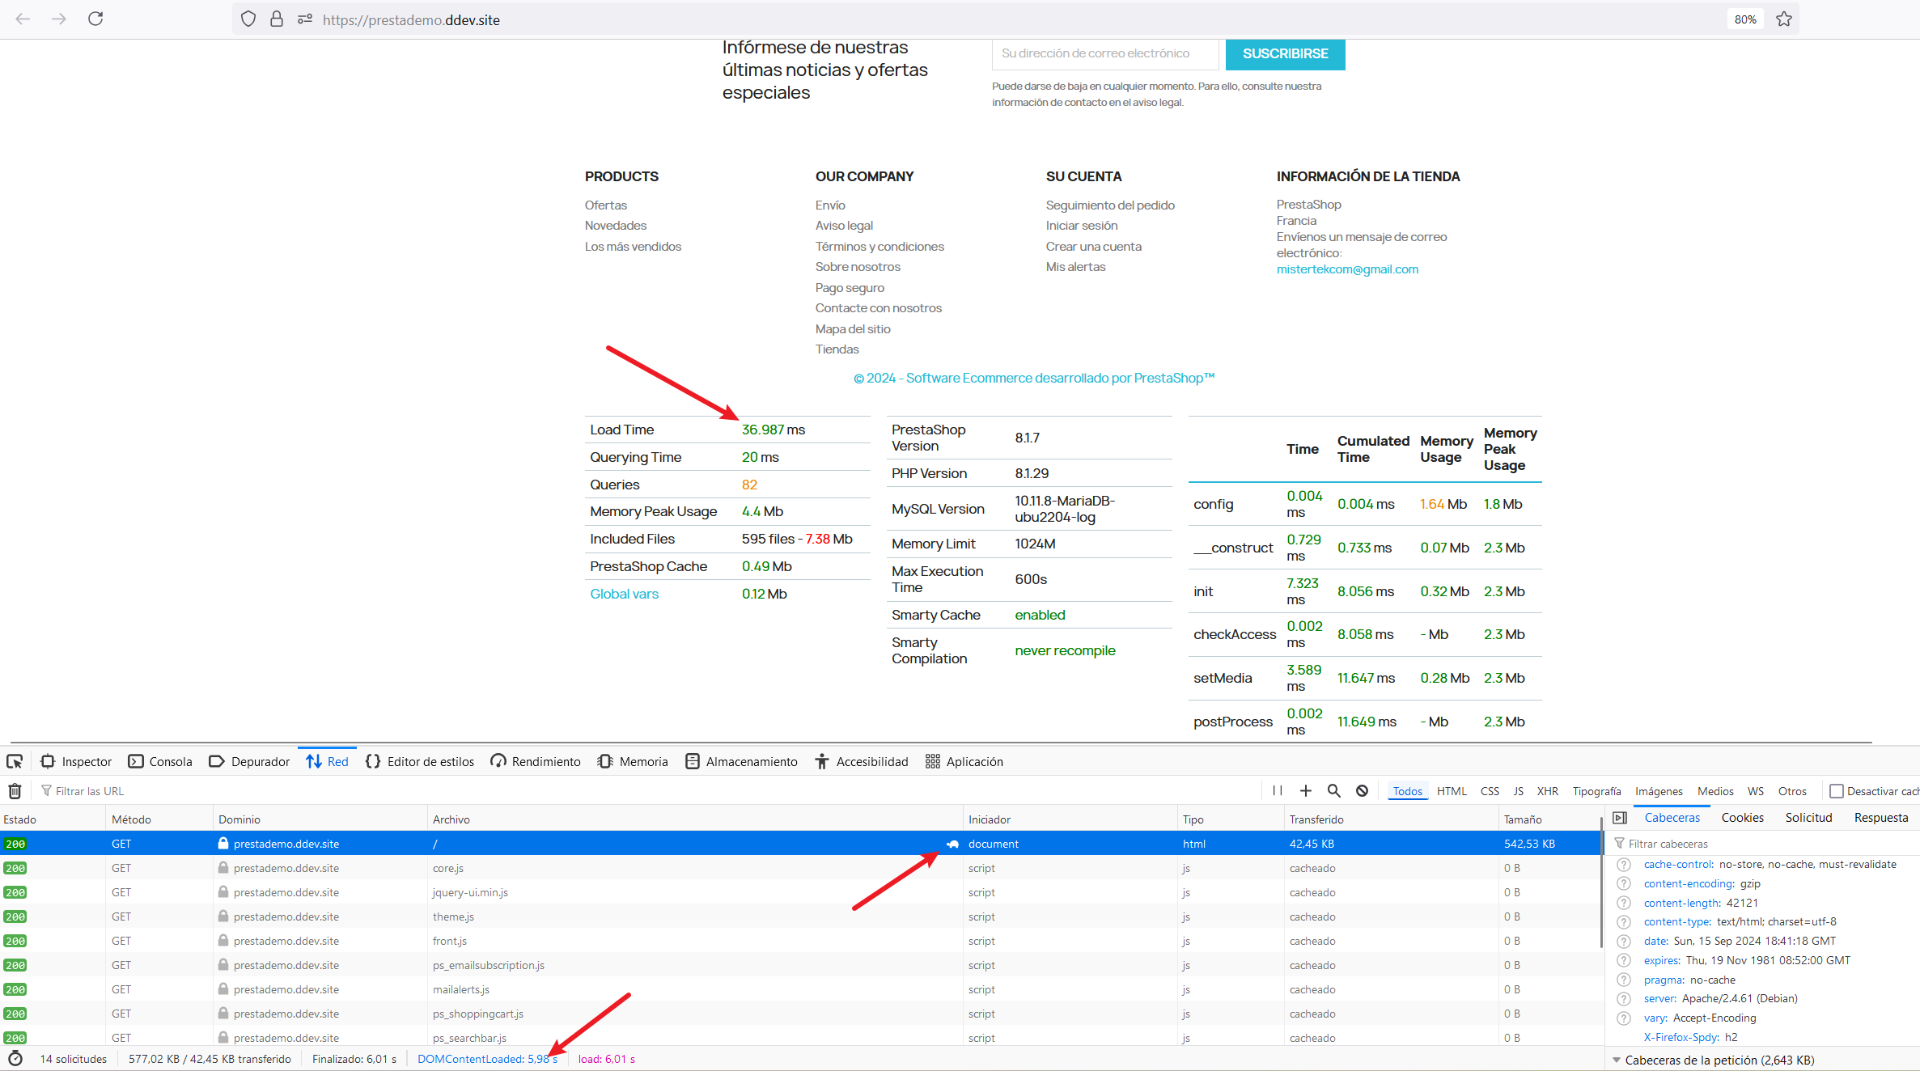The image size is (1920, 1071).
Task: Open the tracking protection shield icon
Action: (249, 19)
